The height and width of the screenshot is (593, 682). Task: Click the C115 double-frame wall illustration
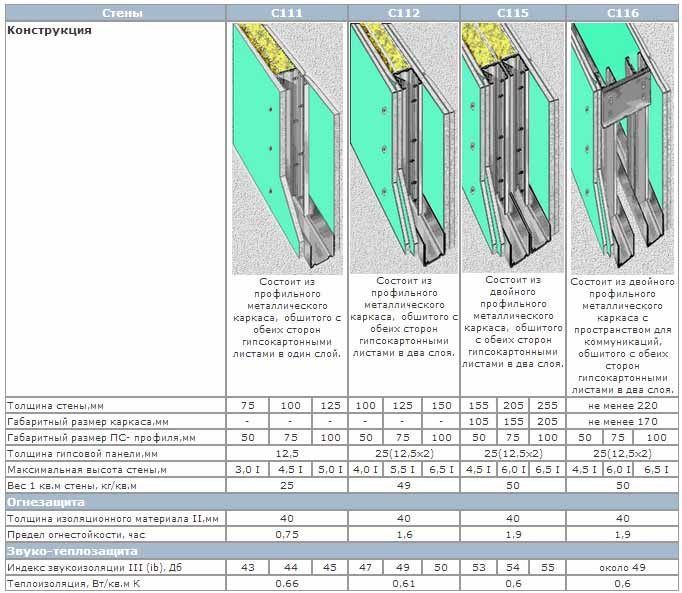(x=513, y=148)
